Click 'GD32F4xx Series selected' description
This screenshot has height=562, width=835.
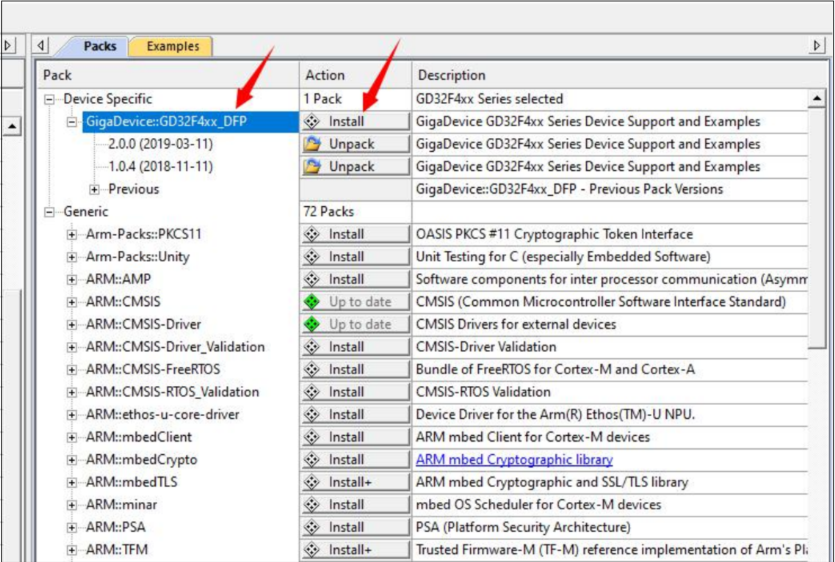tap(489, 99)
